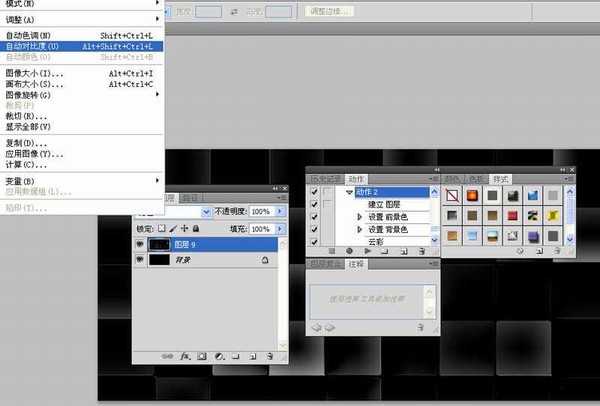Apply the red style swatch in Styles panel
Screen dimensions: 600x406
512,215
